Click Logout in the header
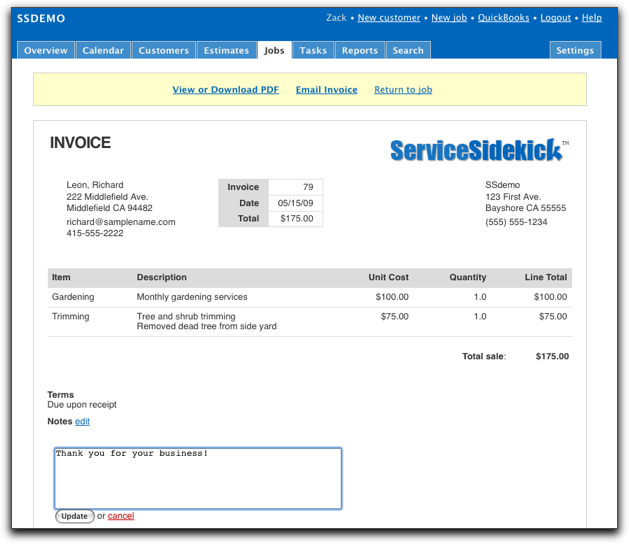 [x=555, y=18]
